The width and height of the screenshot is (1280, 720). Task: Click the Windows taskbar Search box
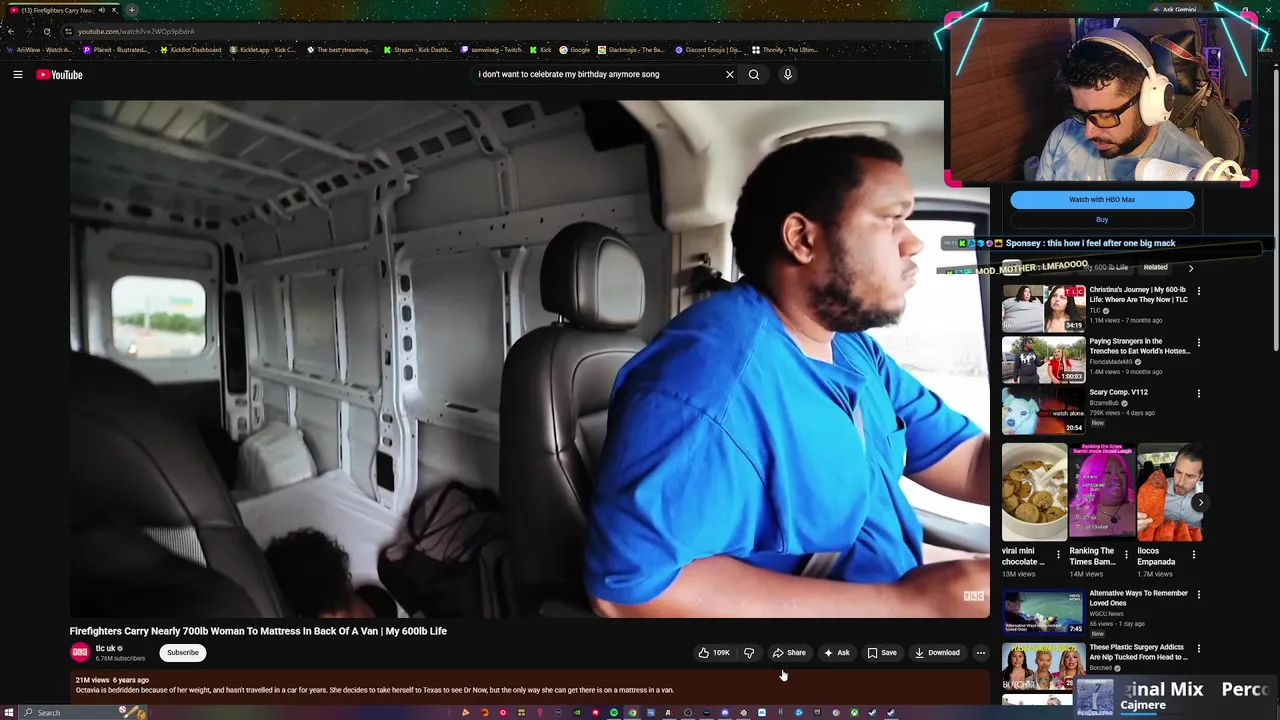pyautogui.click(x=85, y=712)
